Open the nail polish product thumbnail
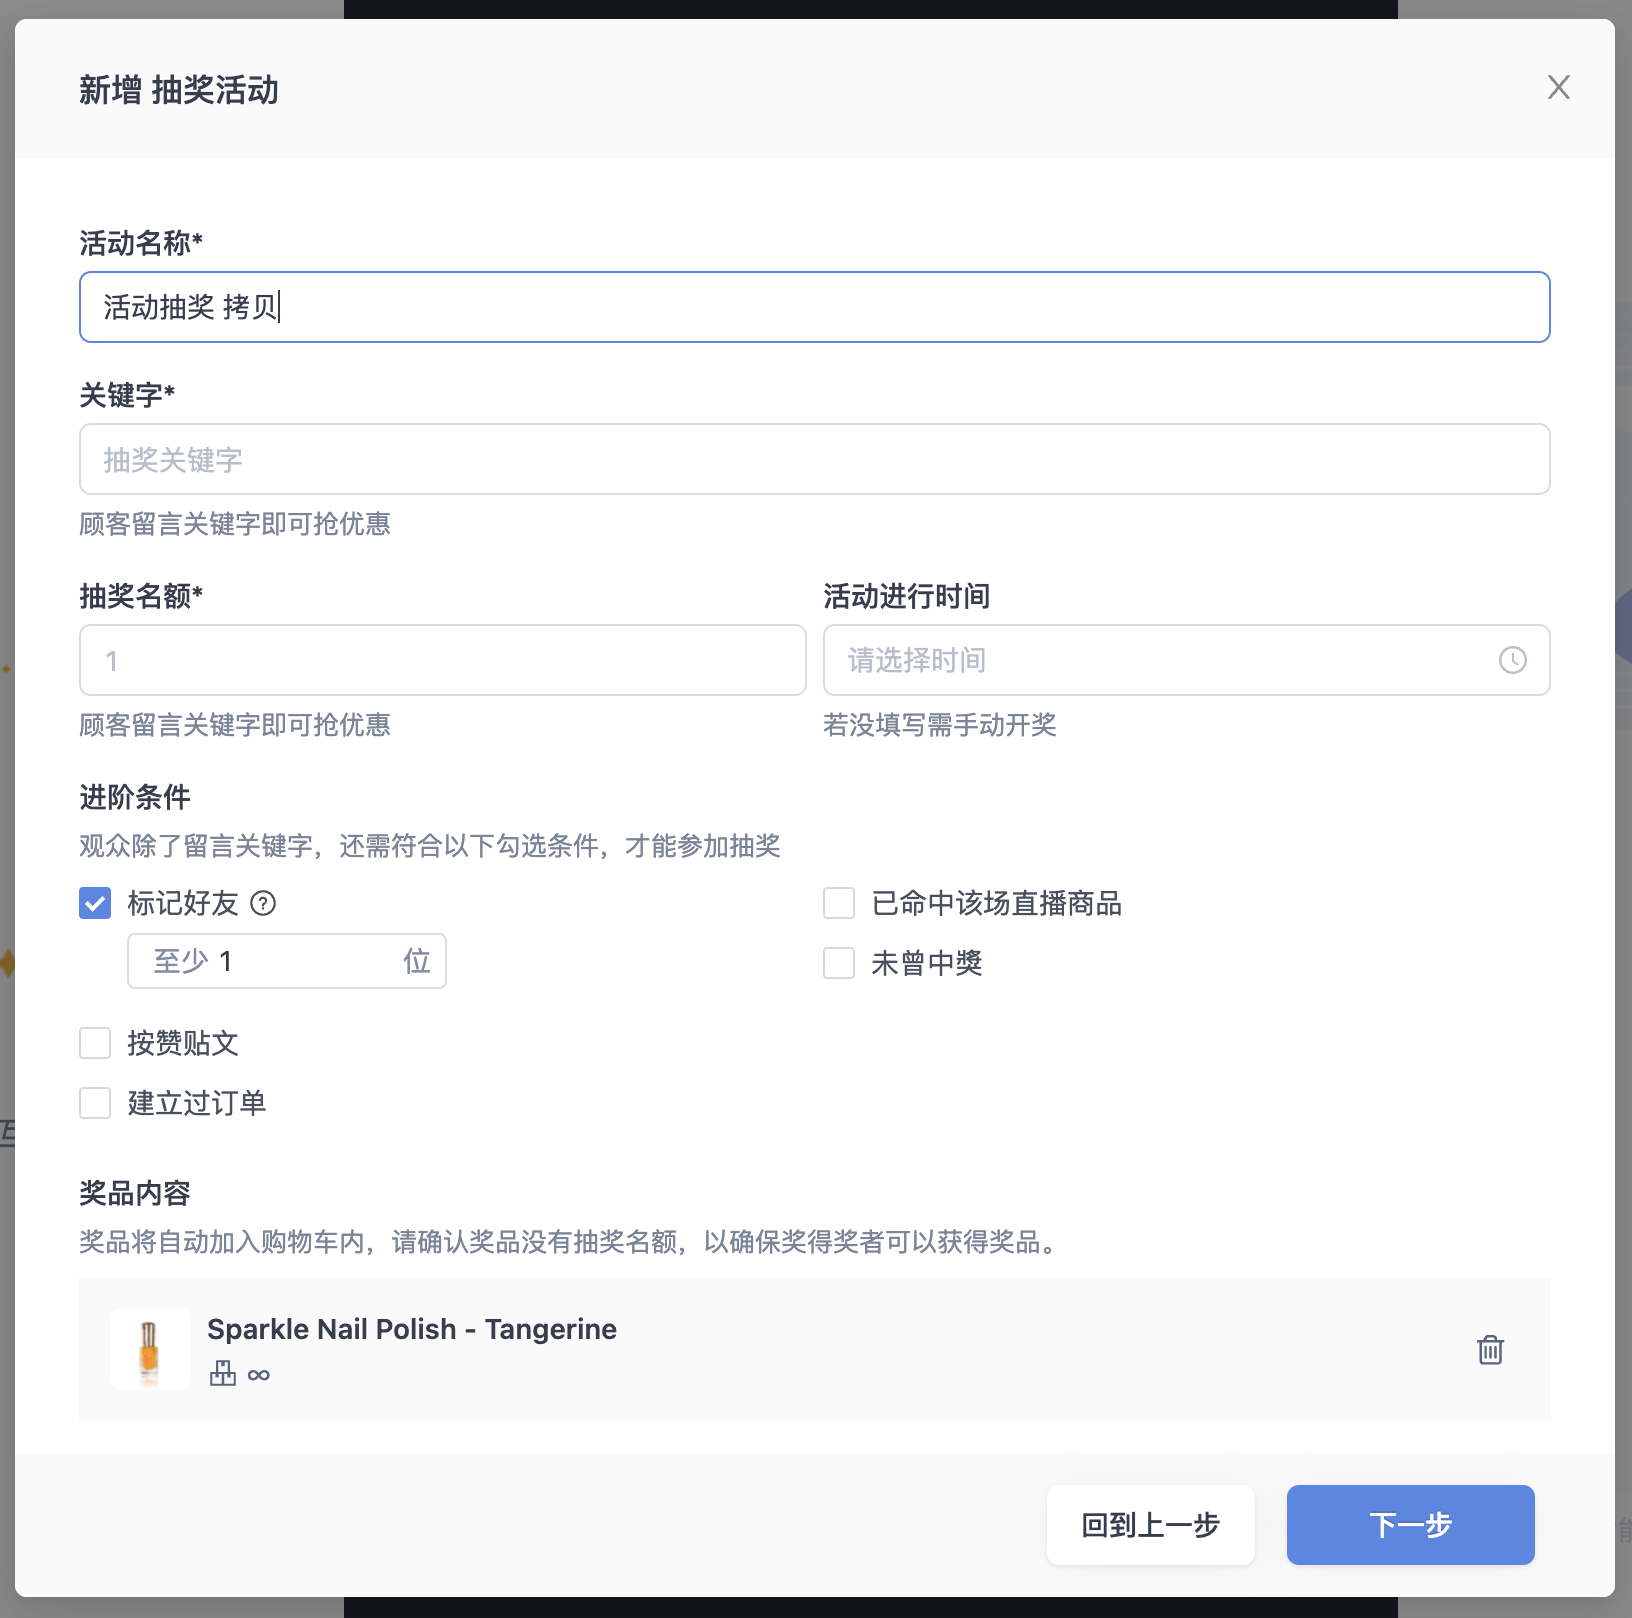 150,1349
